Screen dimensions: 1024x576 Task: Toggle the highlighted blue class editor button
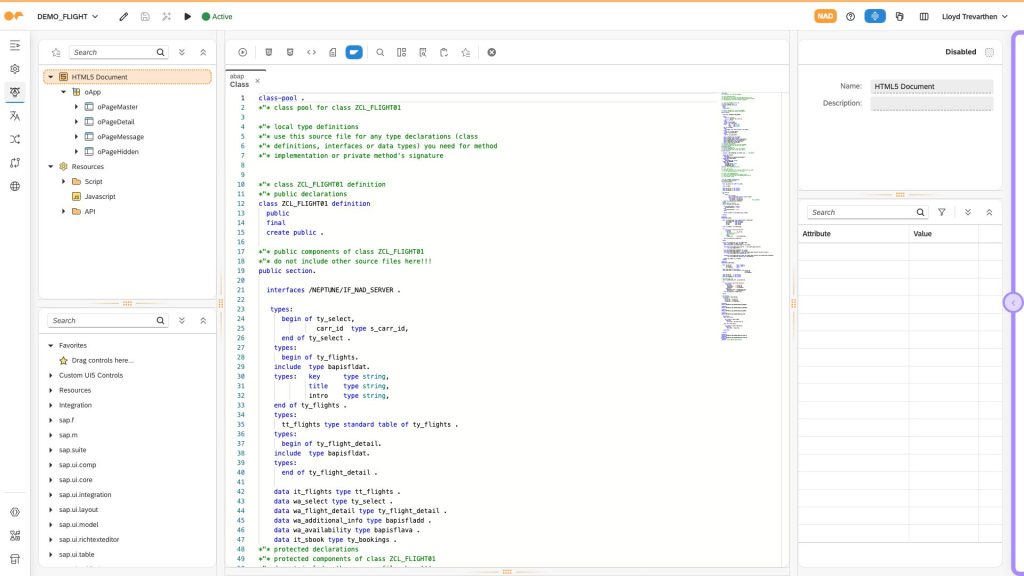pyautogui.click(x=354, y=52)
